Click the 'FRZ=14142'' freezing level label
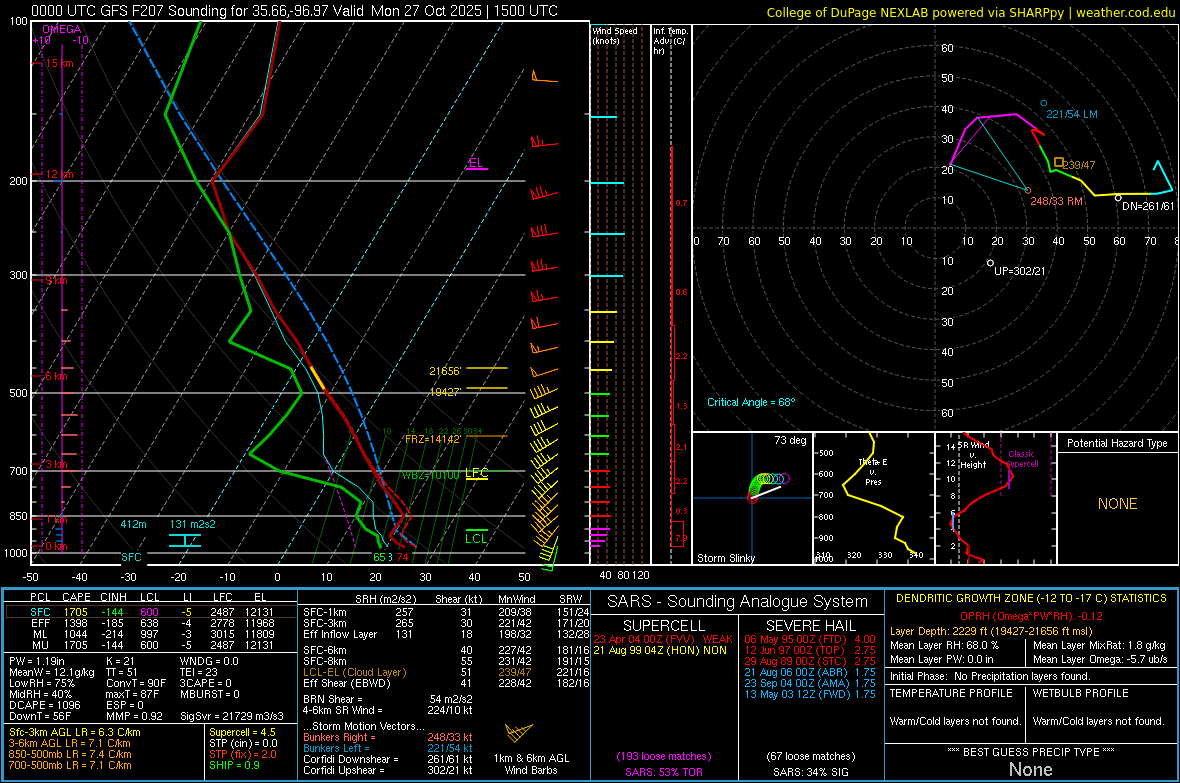Viewport: 1180px width, 783px height. [433, 440]
